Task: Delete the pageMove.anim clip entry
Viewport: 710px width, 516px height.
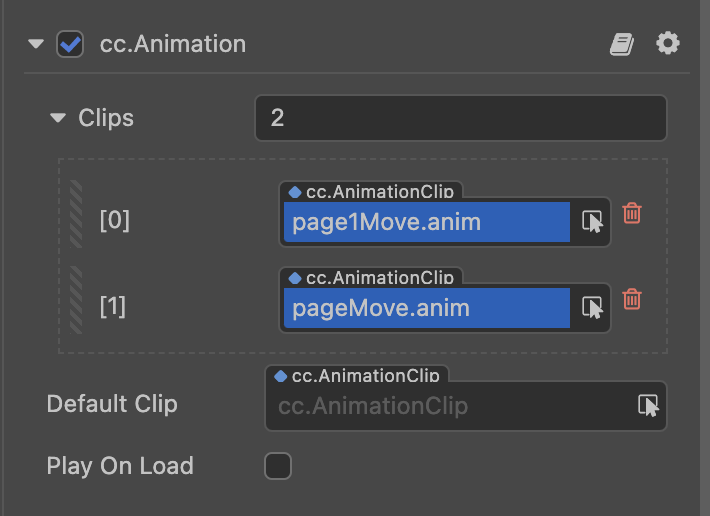Action: [632, 299]
